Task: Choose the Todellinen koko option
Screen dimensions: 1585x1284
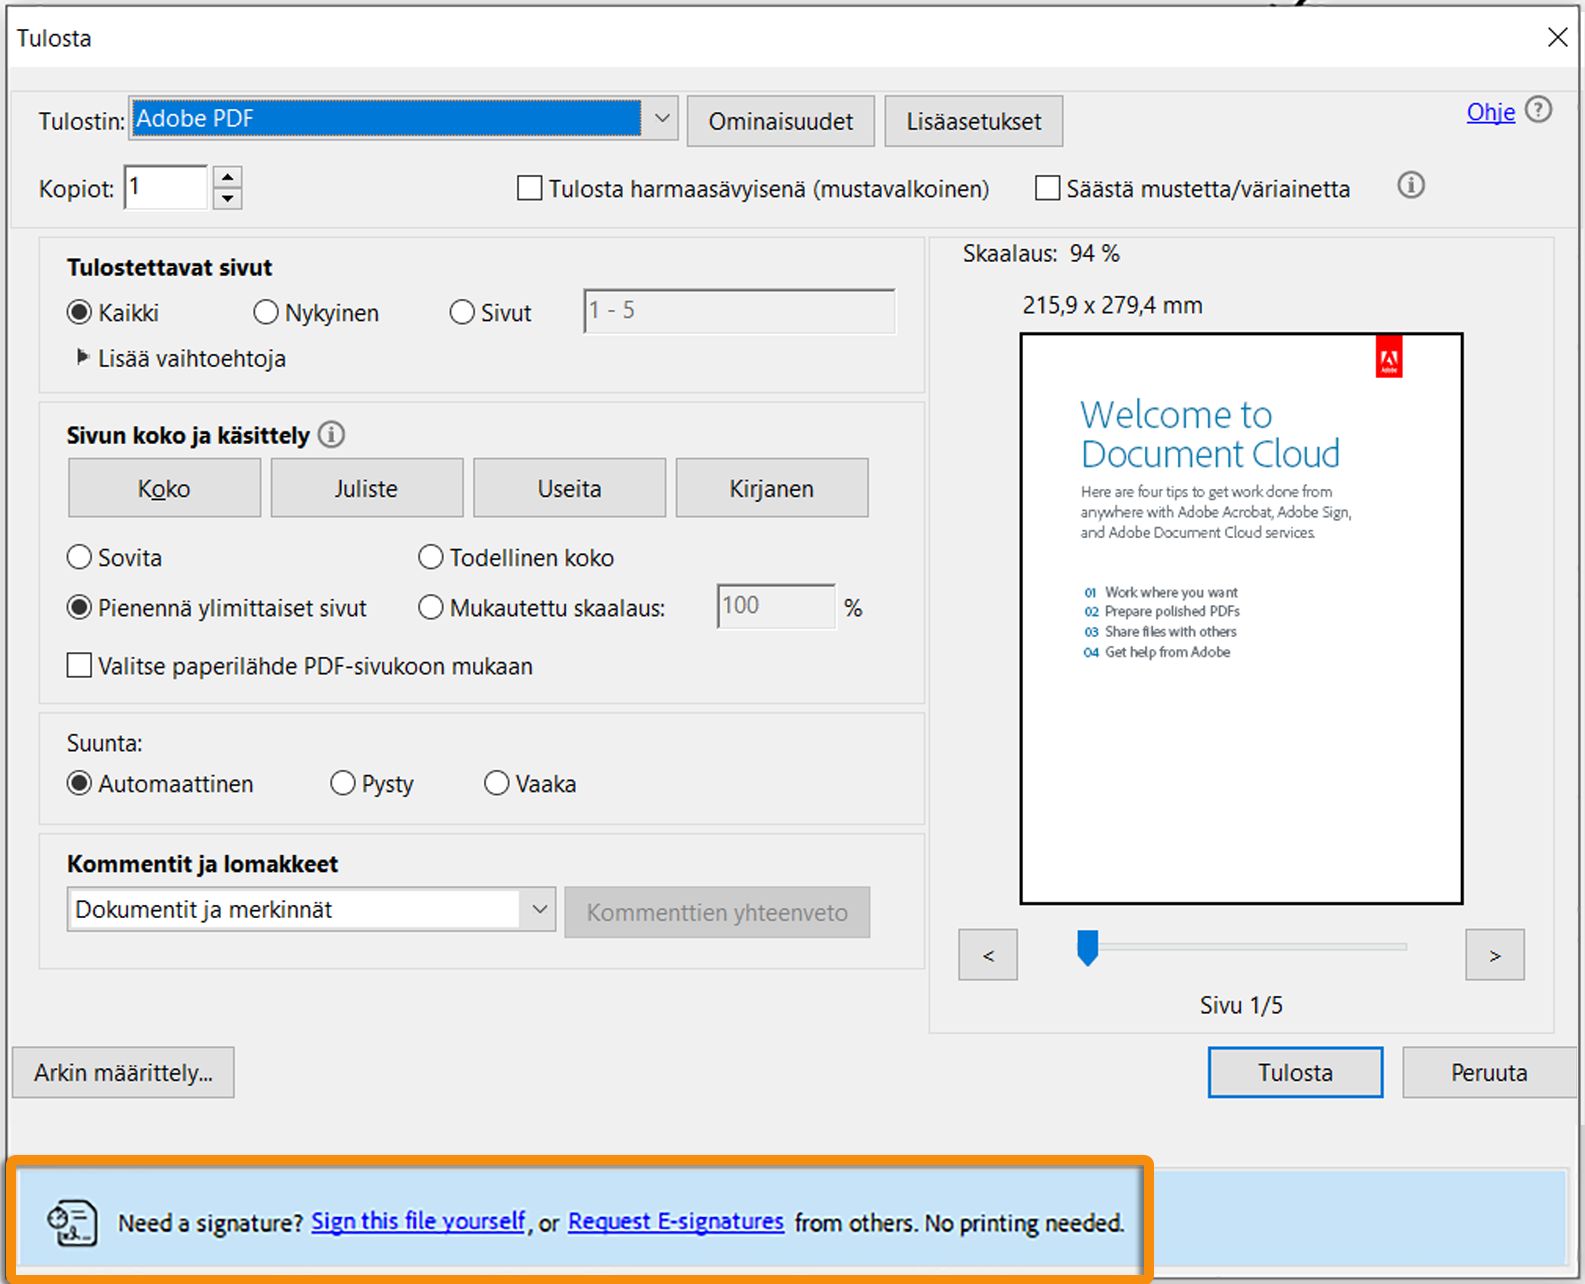Action: tap(430, 557)
